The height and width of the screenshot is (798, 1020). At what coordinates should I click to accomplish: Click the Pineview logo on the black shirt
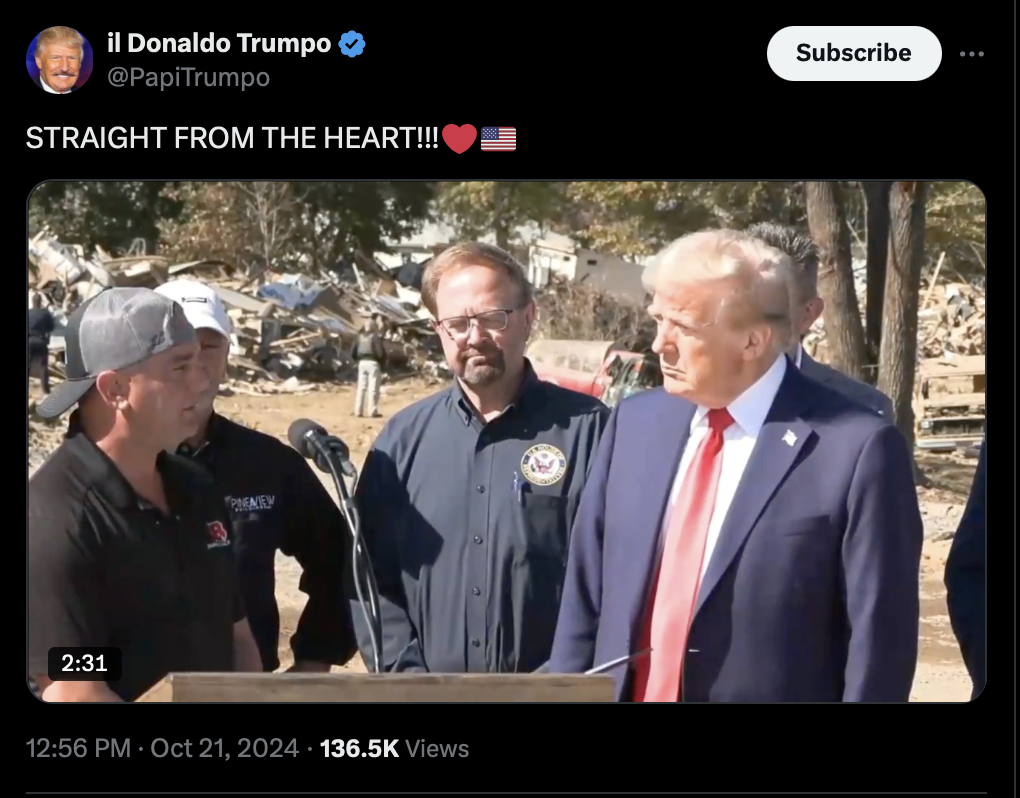click(x=250, y=503)
